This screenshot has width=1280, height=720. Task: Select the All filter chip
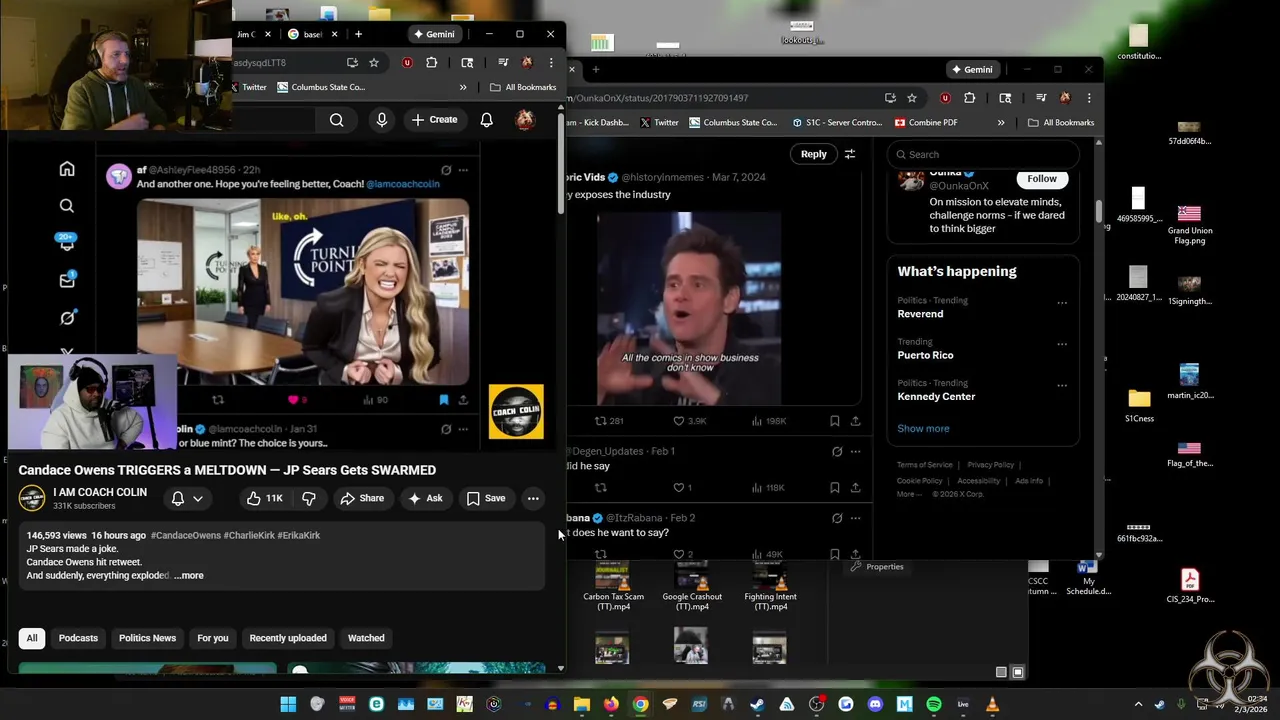[x=32, y=638]
